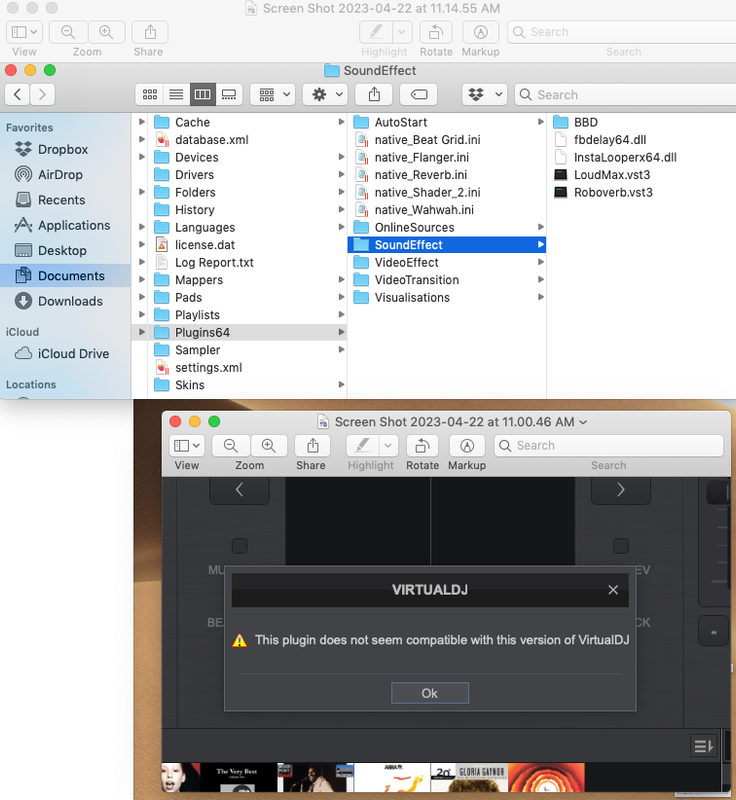The width and height of the screenshot is (736, 800).
Task: Open title dropdown of 11.00.46 screenshot window
Action: (583, 422)
